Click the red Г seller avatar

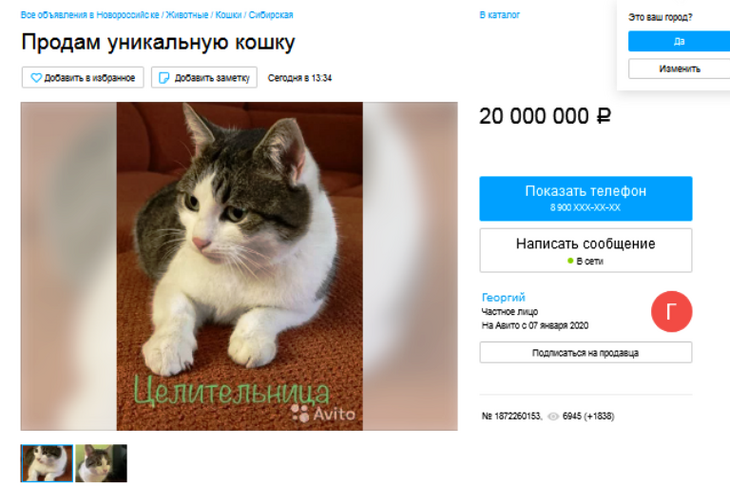point(671,311)
